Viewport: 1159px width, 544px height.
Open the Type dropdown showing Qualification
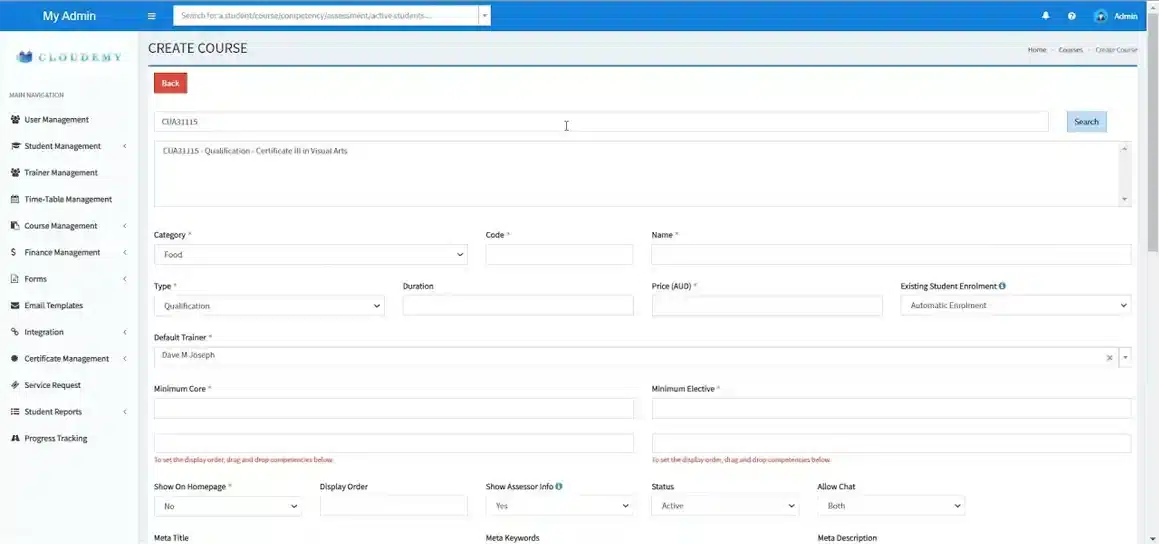[x=269, y=305]
